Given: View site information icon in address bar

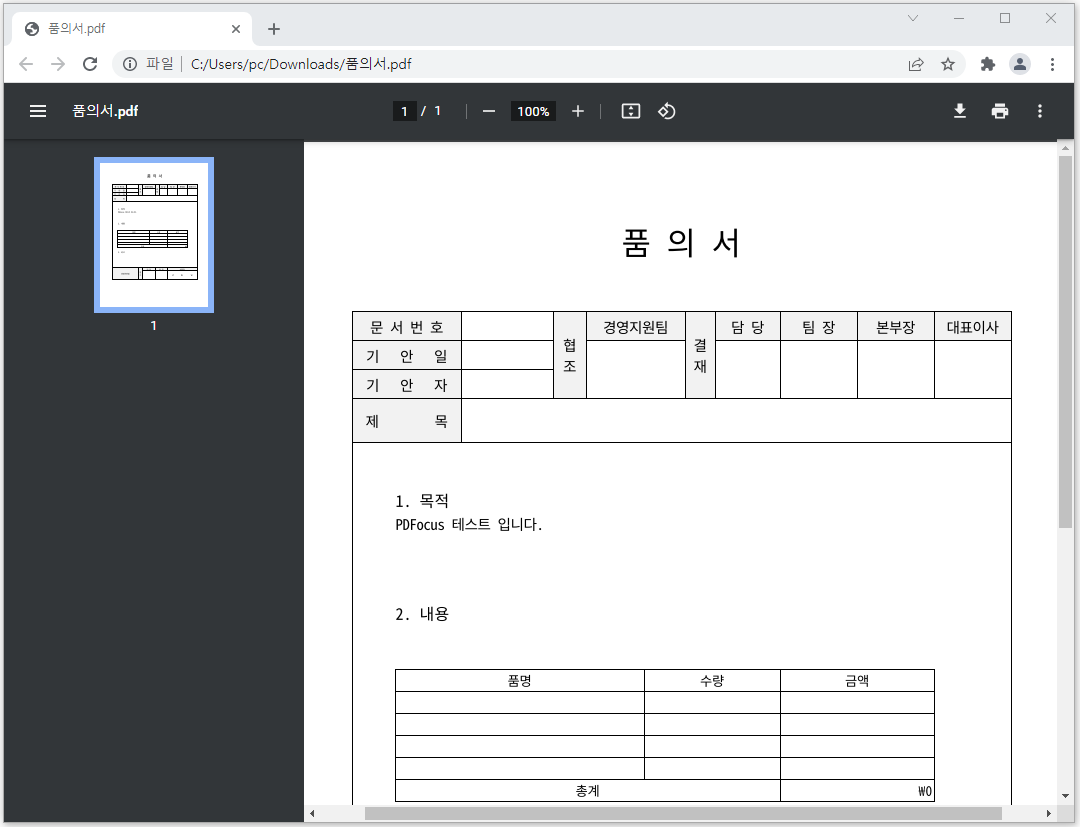Looking at the screenshot, I should (129, 64).
